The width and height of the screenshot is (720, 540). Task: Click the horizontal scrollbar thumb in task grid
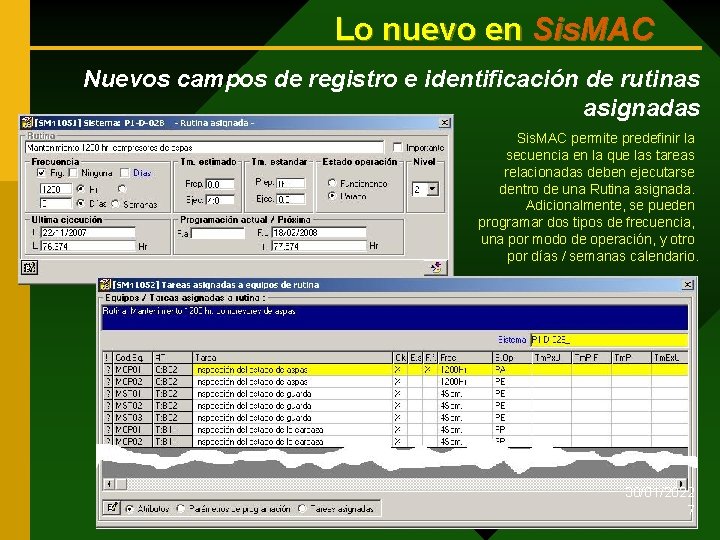click(x=121, y=484)
